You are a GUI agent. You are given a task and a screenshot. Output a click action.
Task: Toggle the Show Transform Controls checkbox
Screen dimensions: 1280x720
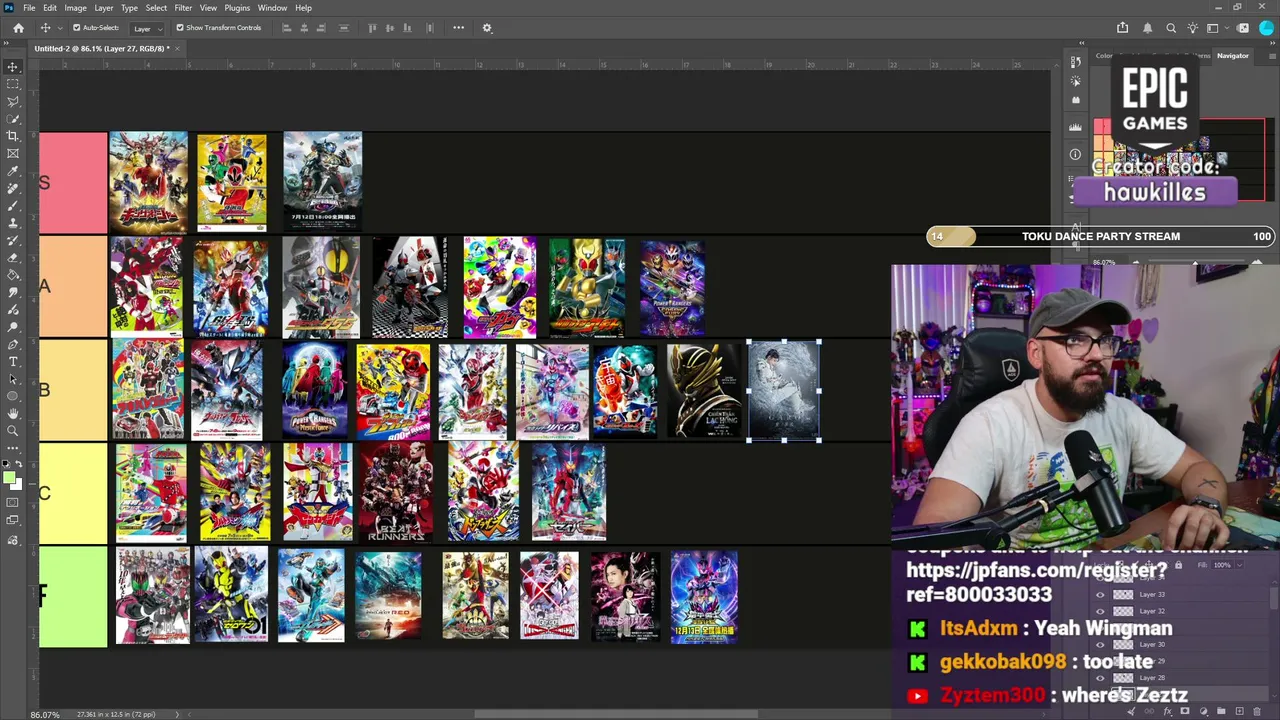point(180,28)
